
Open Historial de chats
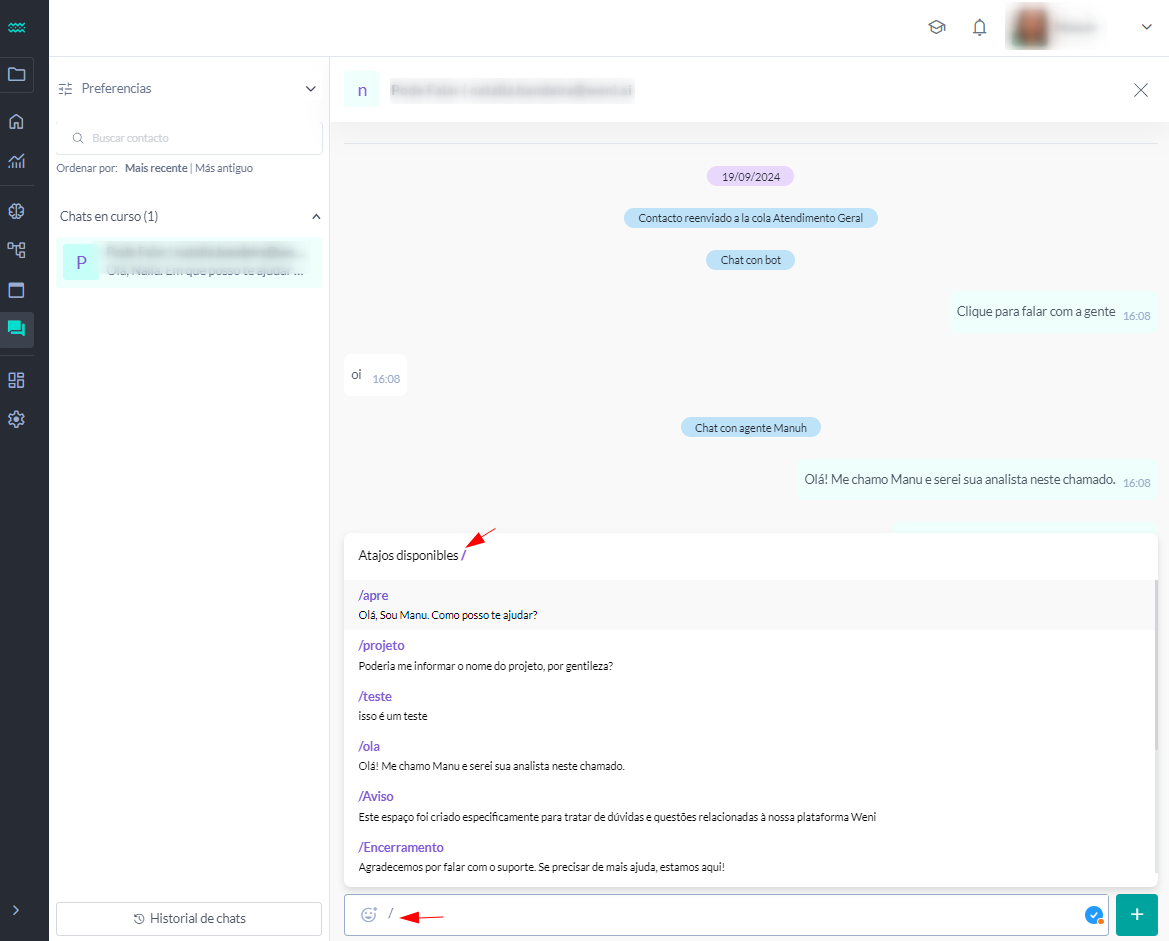(189, 919)
